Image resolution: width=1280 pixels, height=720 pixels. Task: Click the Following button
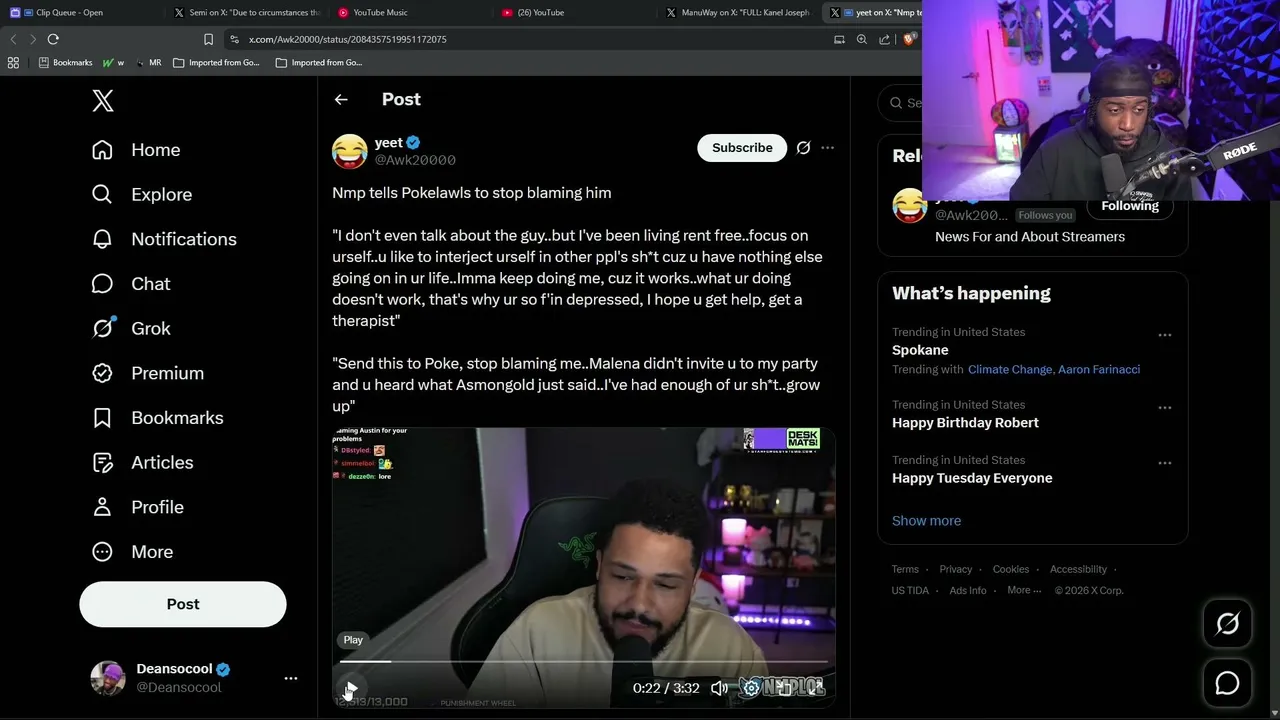[1130, 206]
